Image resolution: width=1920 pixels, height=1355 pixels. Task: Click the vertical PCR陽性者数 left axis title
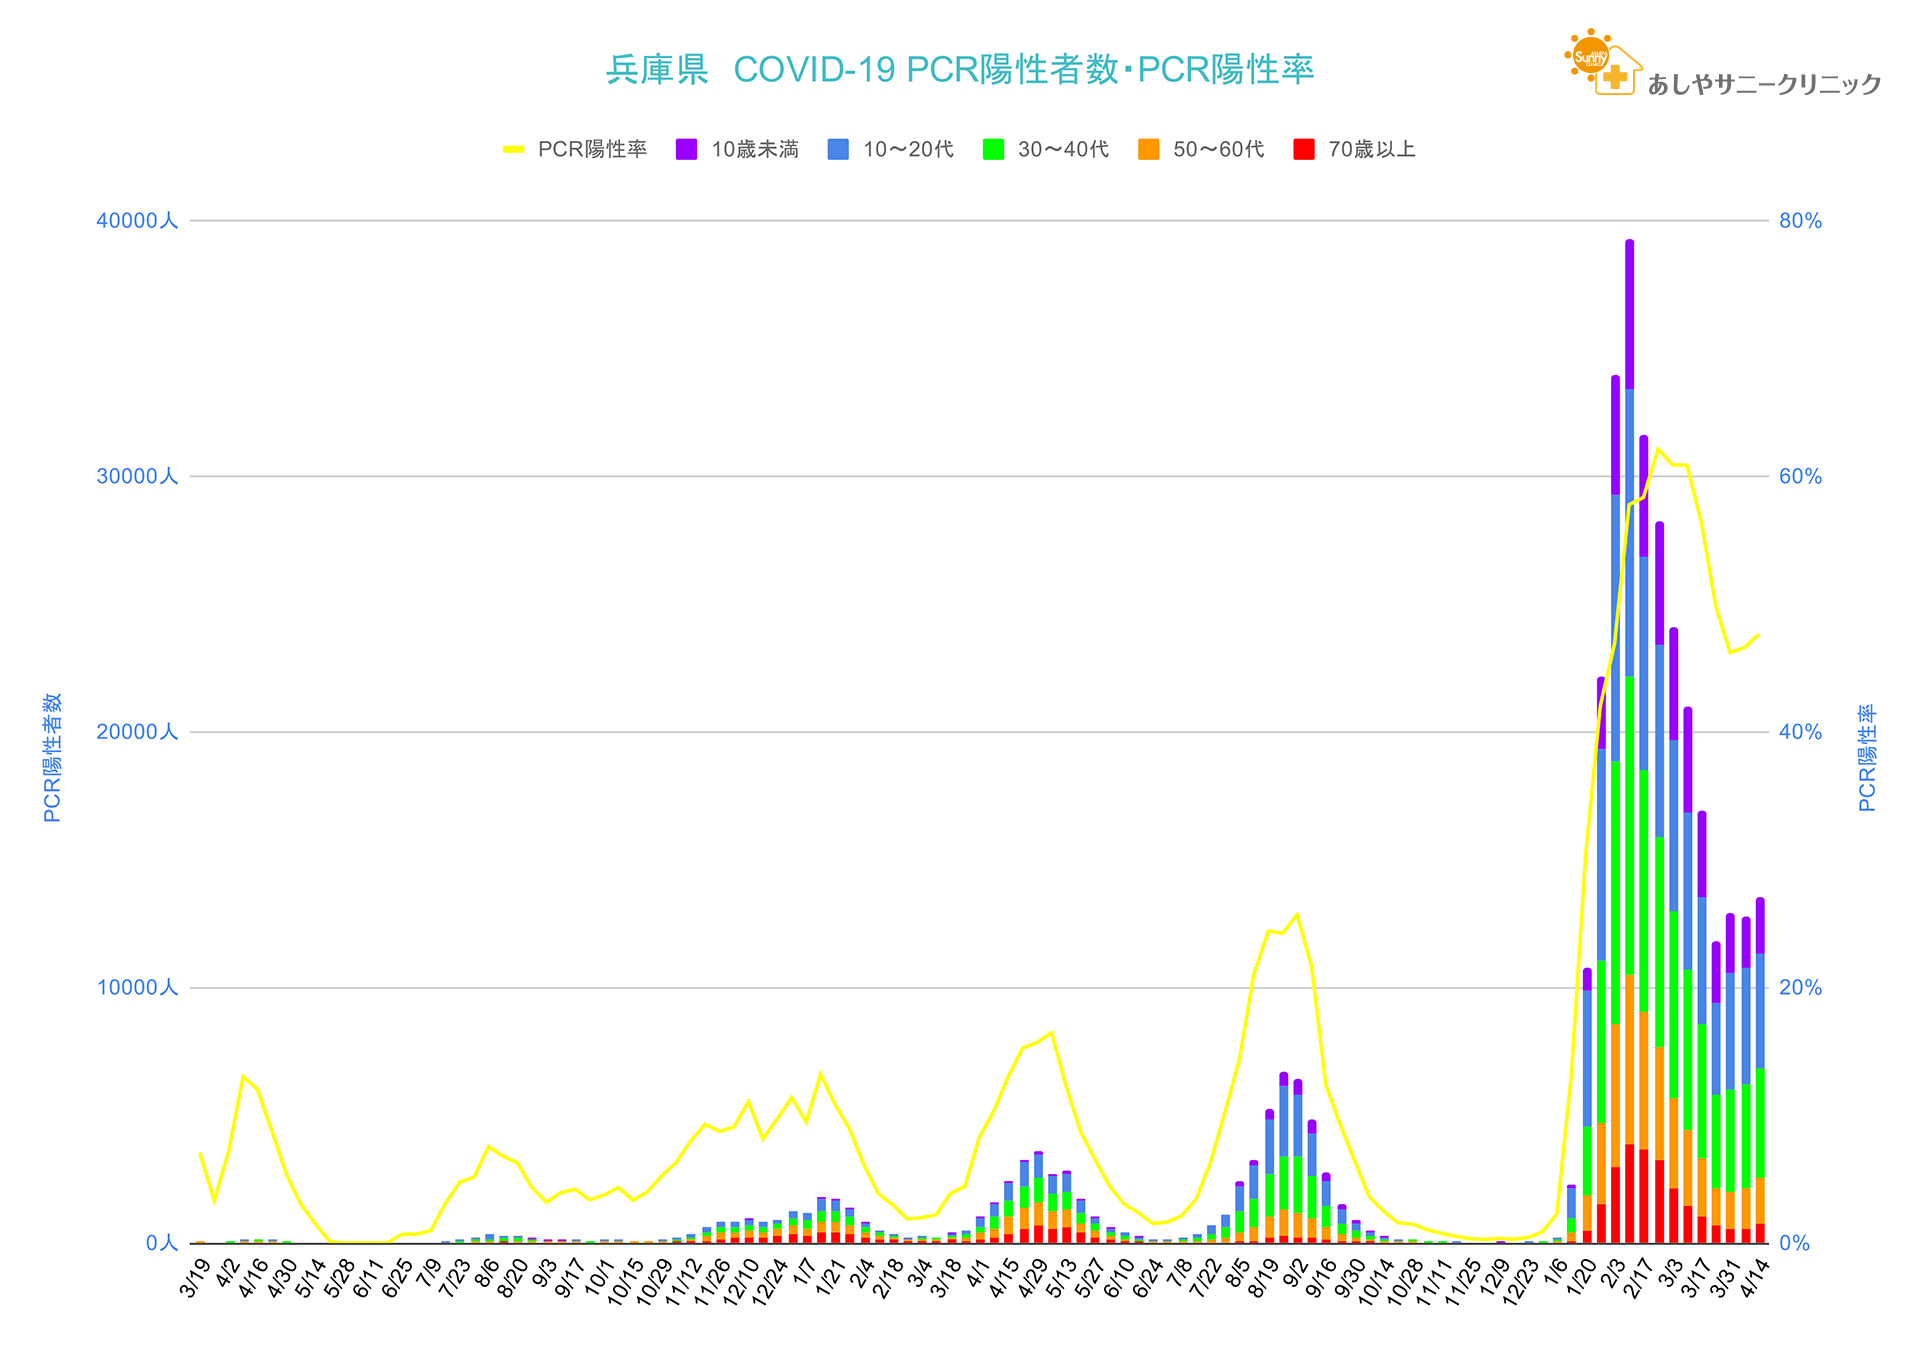tap(53, 757)
